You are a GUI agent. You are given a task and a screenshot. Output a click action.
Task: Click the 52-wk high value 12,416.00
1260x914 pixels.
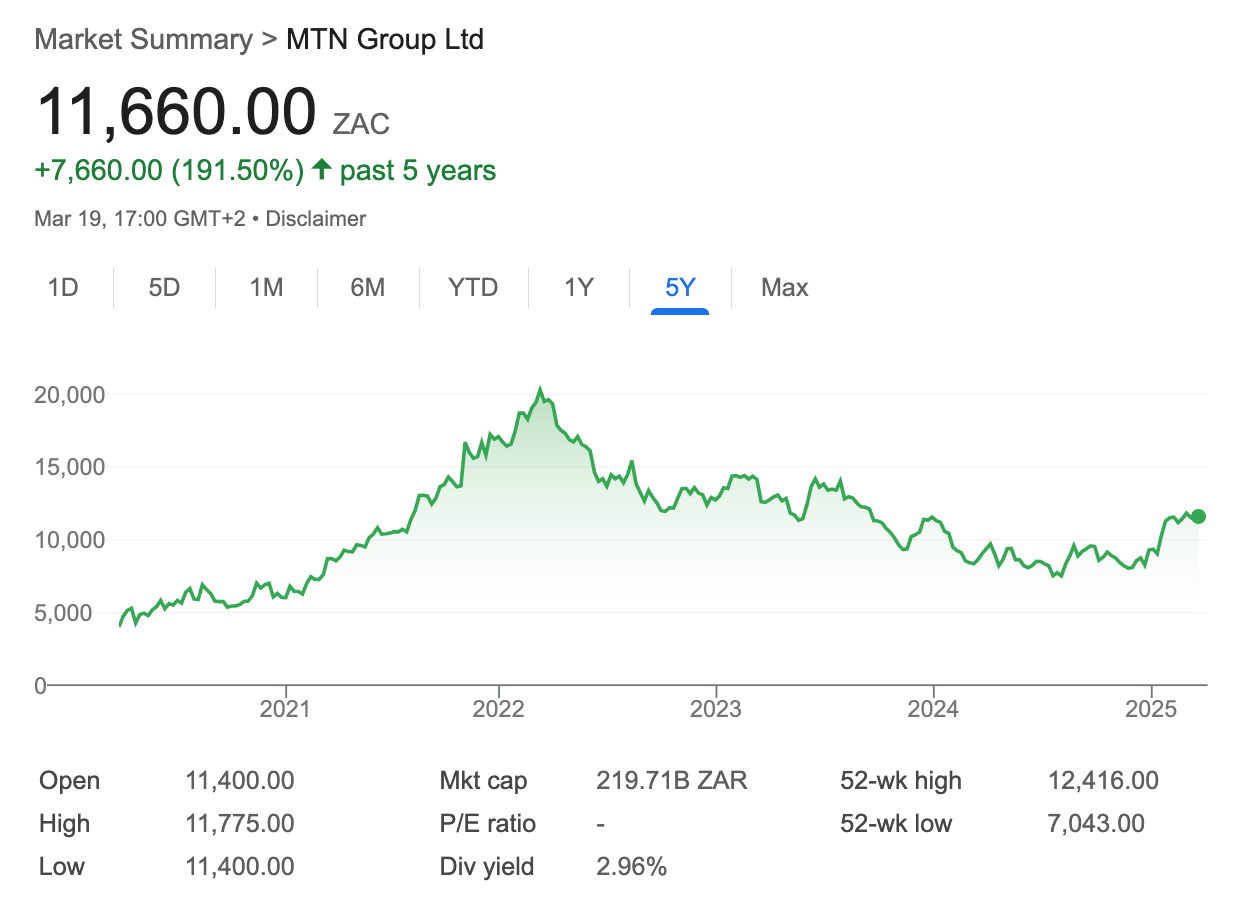point(1103,781)
